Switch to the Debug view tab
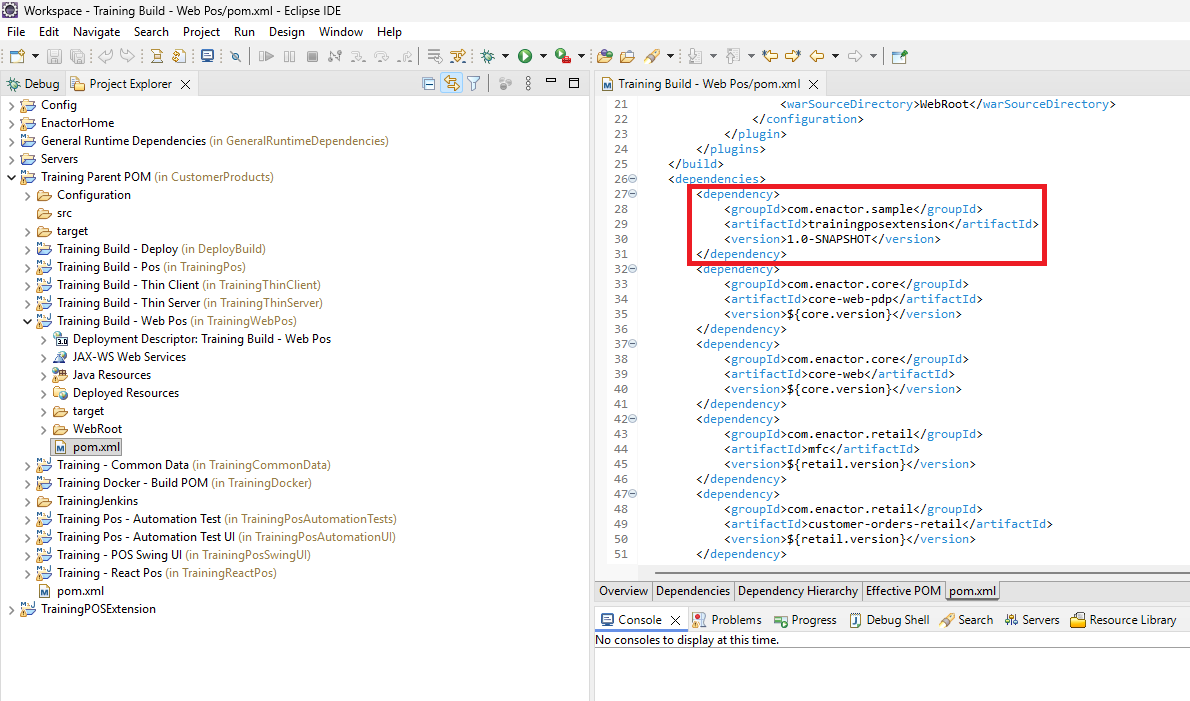 pyautogui.click(x=33, y=83)
